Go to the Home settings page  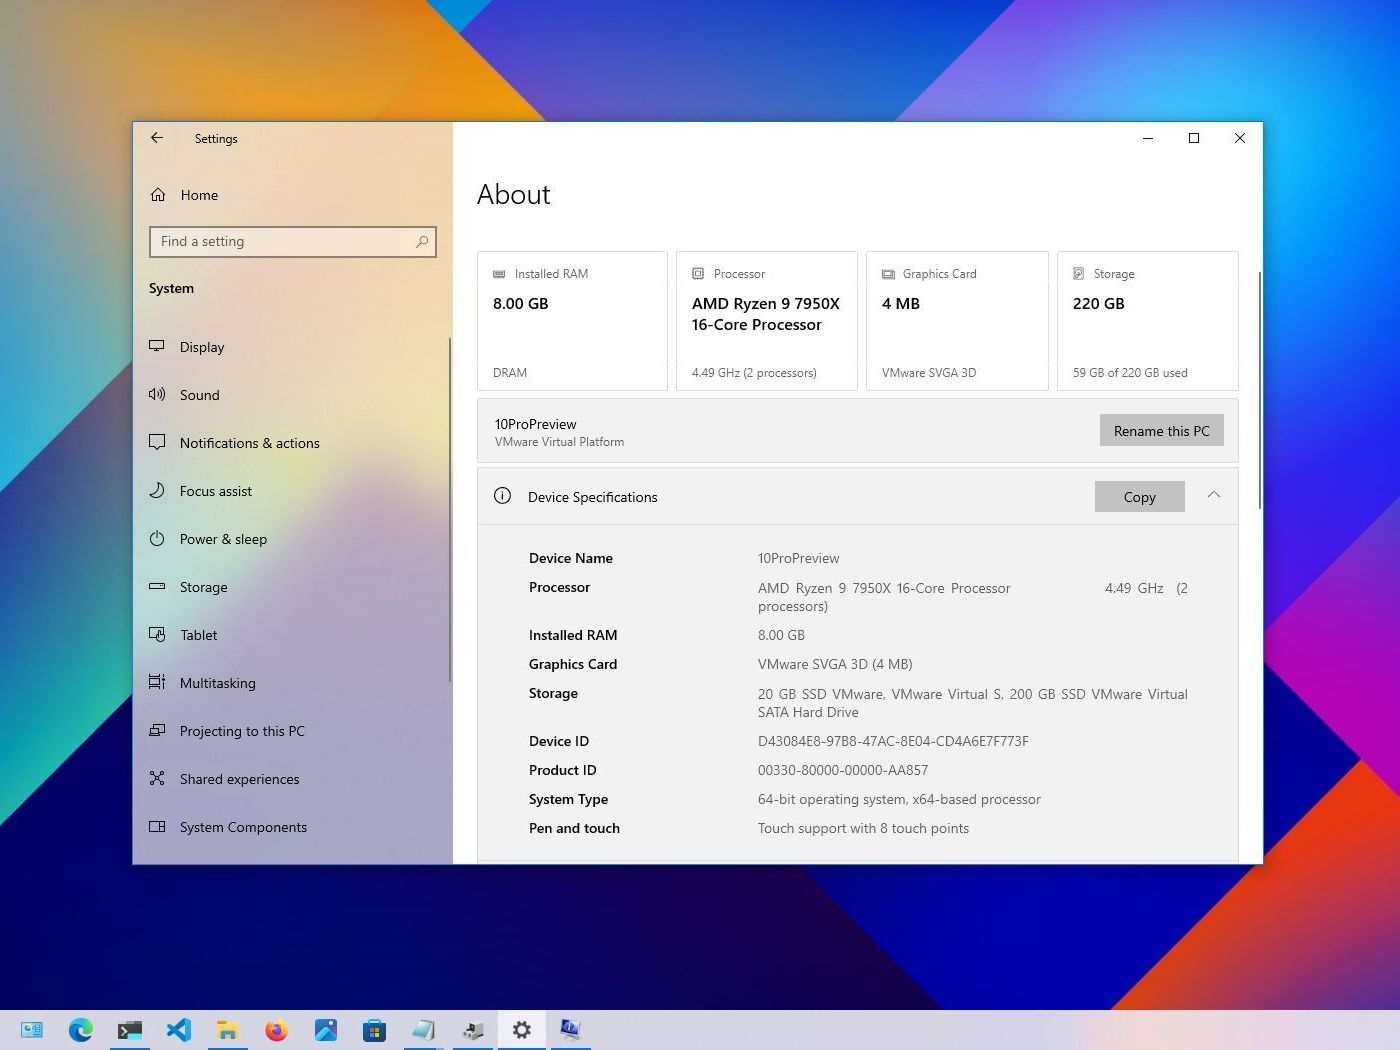(x=198, y=195)
